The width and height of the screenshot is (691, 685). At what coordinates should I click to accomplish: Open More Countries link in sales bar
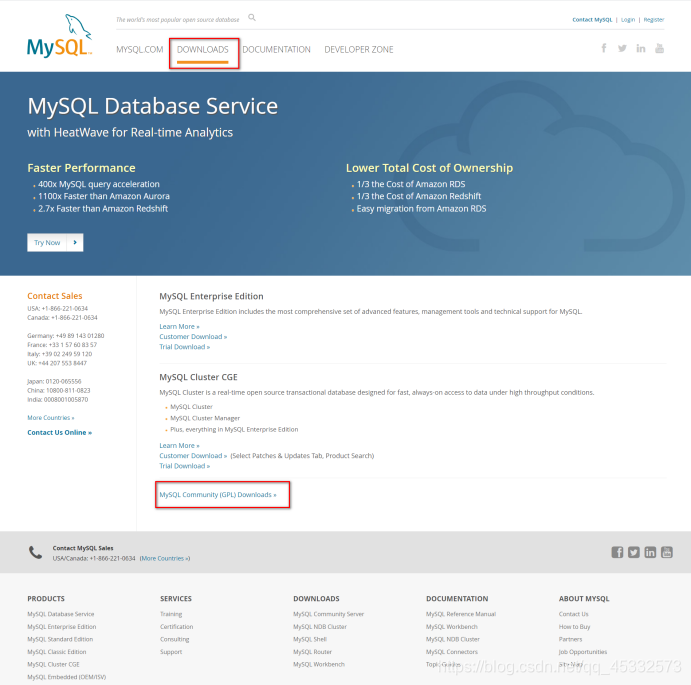[x=165, y=558]
